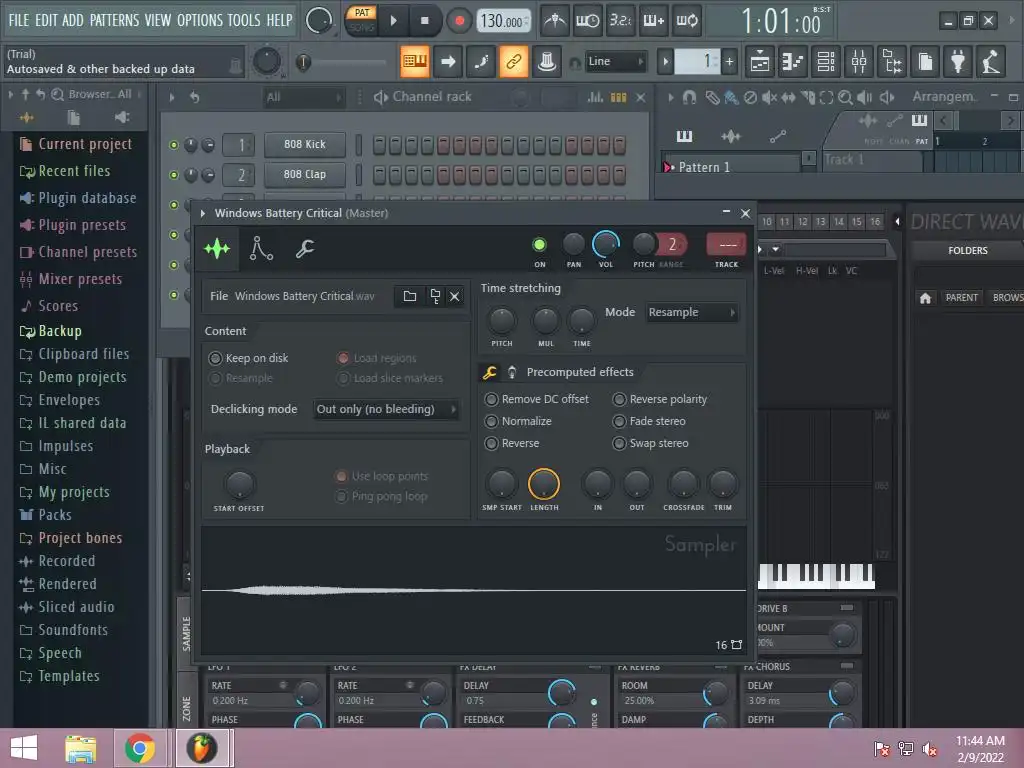The height and width of the screenshot is (768, 1024).
Task: Click the playlist zoom magnifier tool
Action: (845, 97)
